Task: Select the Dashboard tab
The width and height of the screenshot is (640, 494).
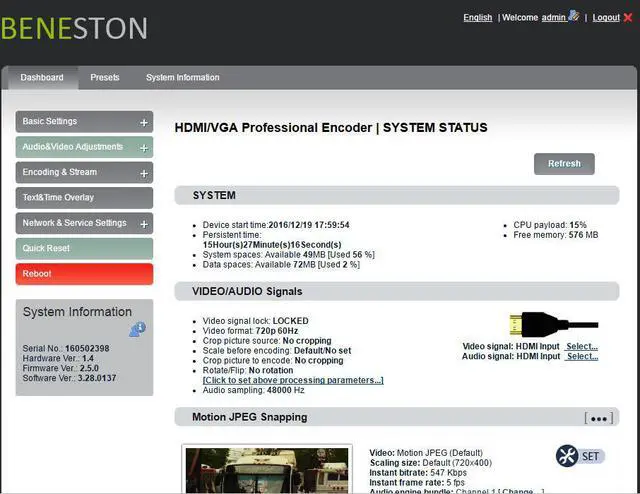Action: 42,77
